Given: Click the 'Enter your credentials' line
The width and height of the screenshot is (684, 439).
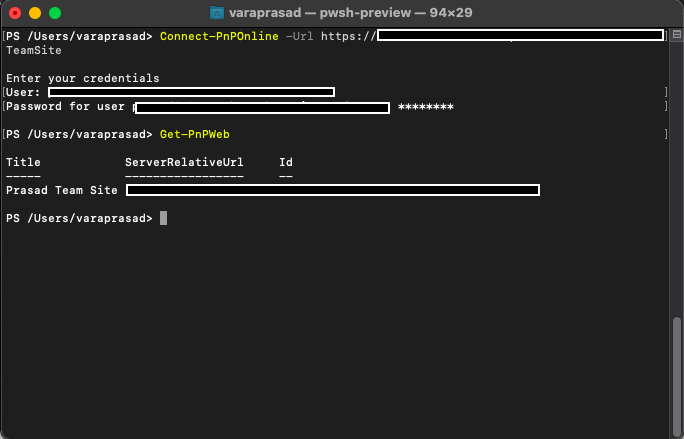Looking at the screenshot, I should [82, 78].
